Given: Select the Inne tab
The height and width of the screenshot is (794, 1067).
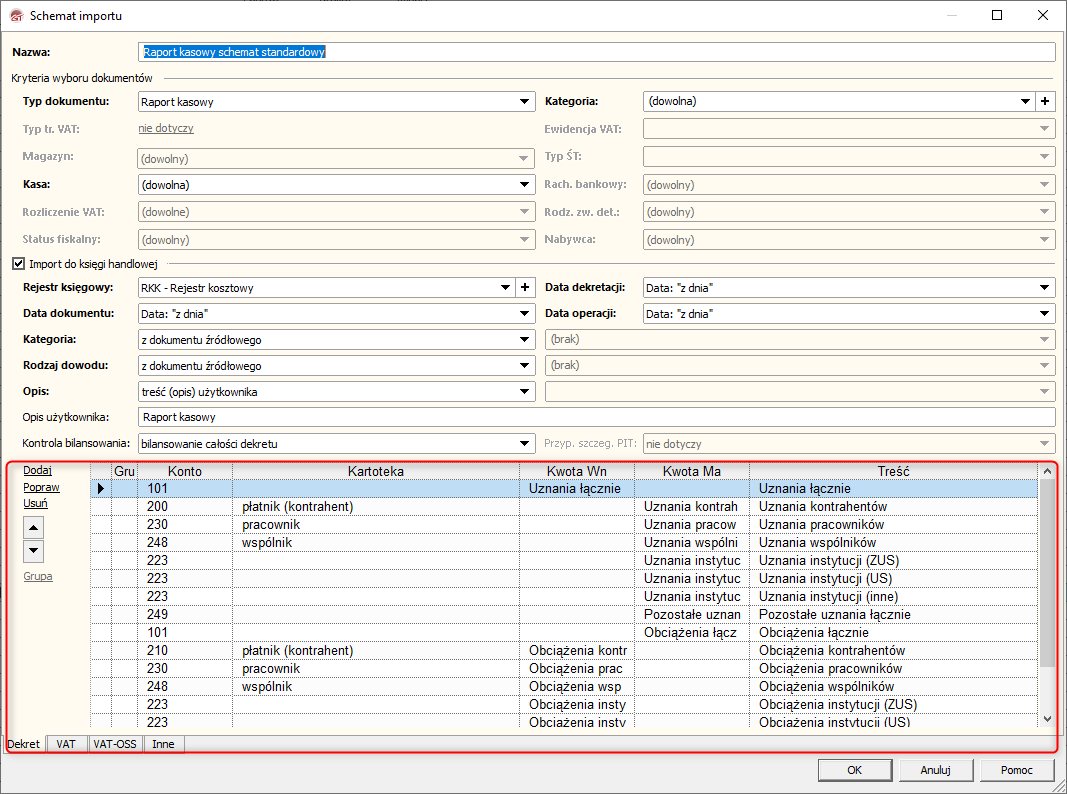Looking at the screenshot, I should (x=163, y=744).
